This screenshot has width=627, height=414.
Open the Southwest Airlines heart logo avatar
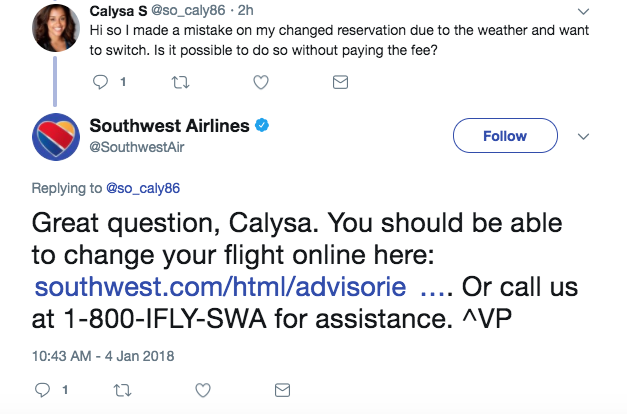click(56, 137)
